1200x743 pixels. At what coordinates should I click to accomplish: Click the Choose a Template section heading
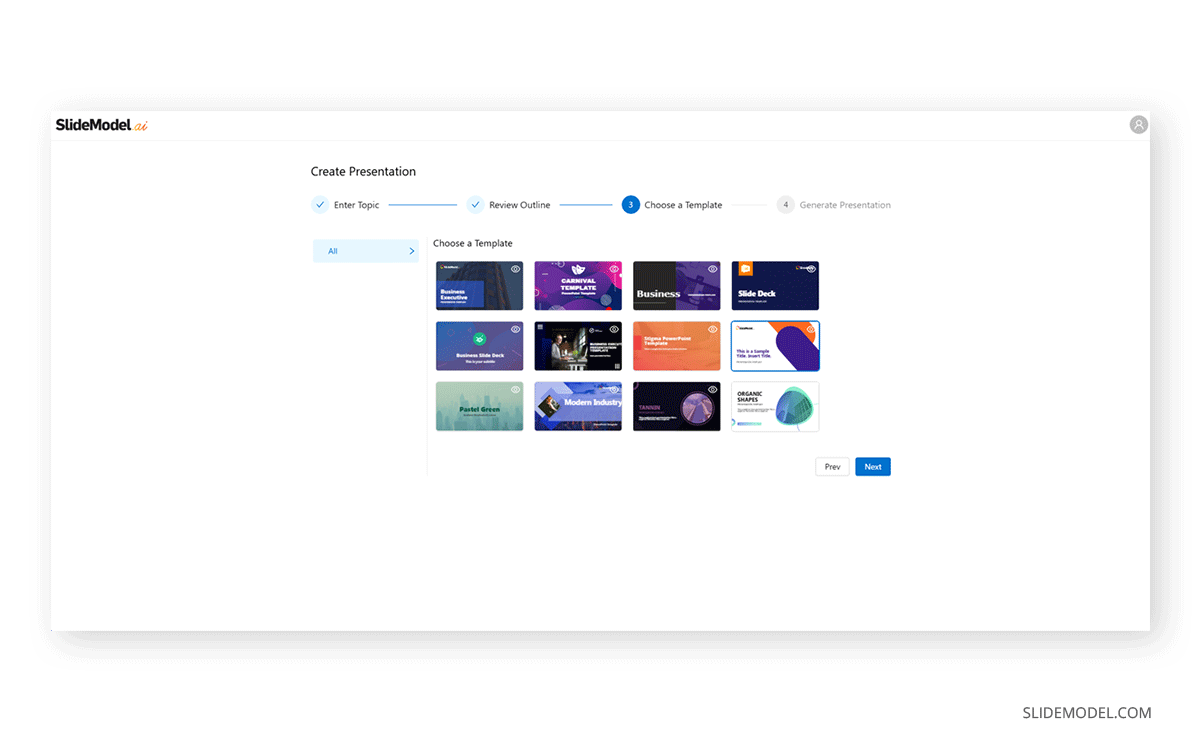[473, 243]
